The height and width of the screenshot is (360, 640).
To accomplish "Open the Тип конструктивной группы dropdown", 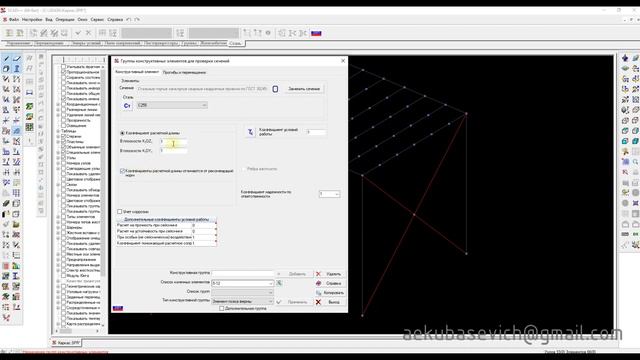I will coord(242,301).
